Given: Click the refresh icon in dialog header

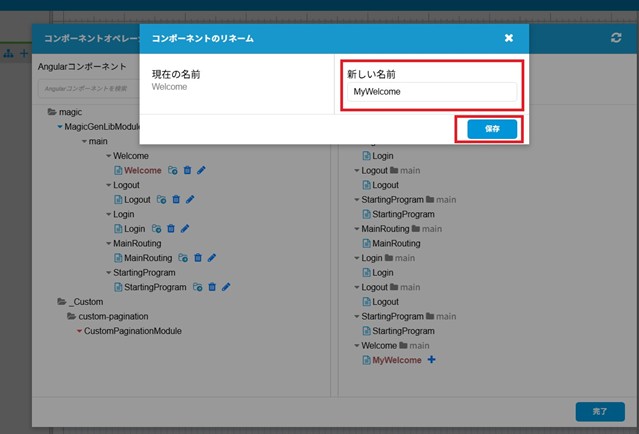Looking at the screenshot, I should (616, 38).
